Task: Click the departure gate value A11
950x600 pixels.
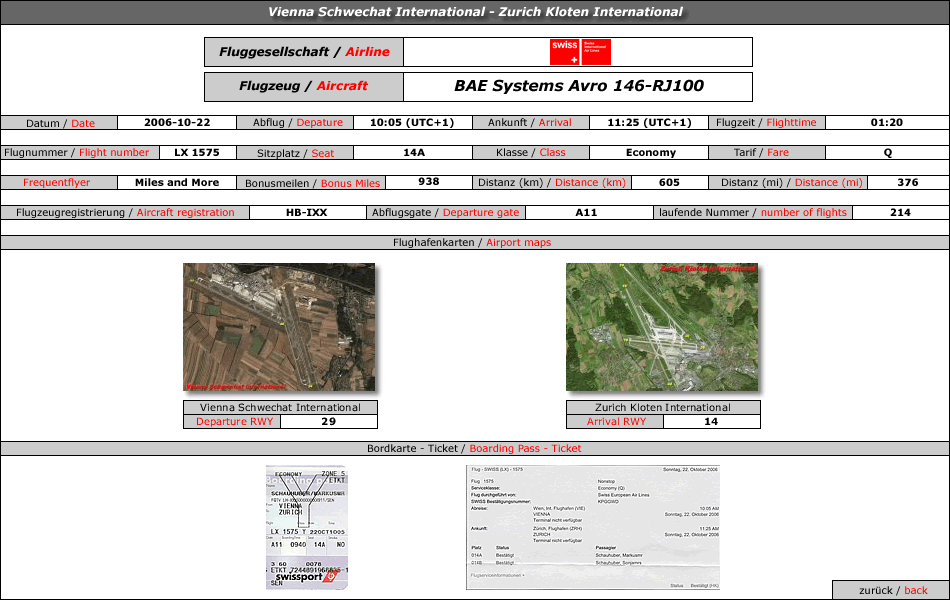Action: pyautogui.click(x=586, y=213)
